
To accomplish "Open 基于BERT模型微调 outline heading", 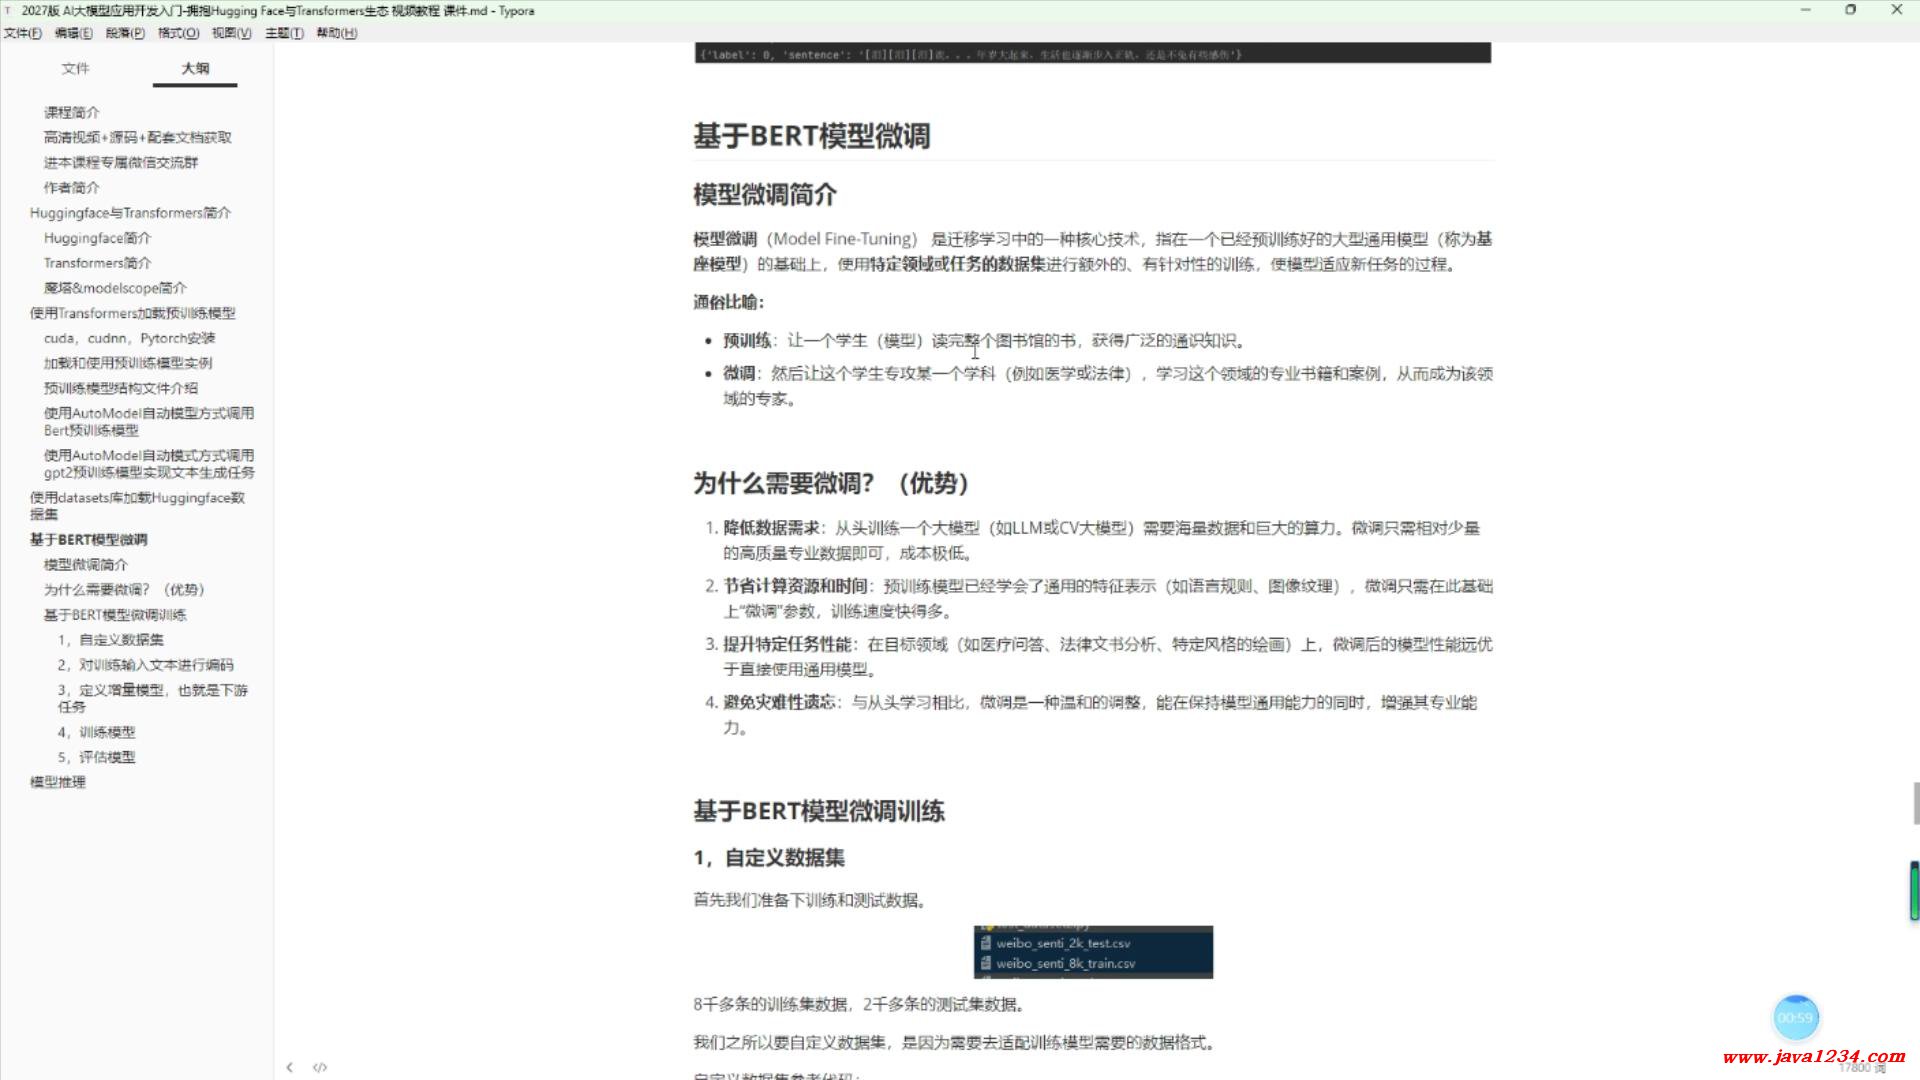I will pos(88,539).
